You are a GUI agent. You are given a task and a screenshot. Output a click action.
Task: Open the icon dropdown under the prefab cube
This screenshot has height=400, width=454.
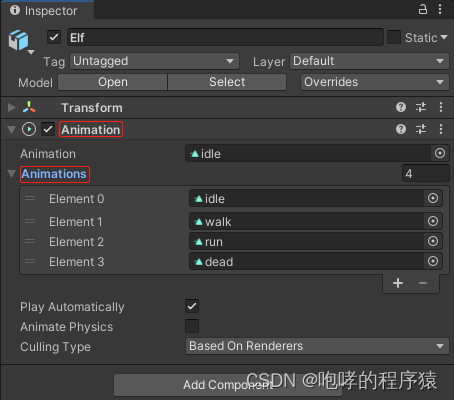31,52
